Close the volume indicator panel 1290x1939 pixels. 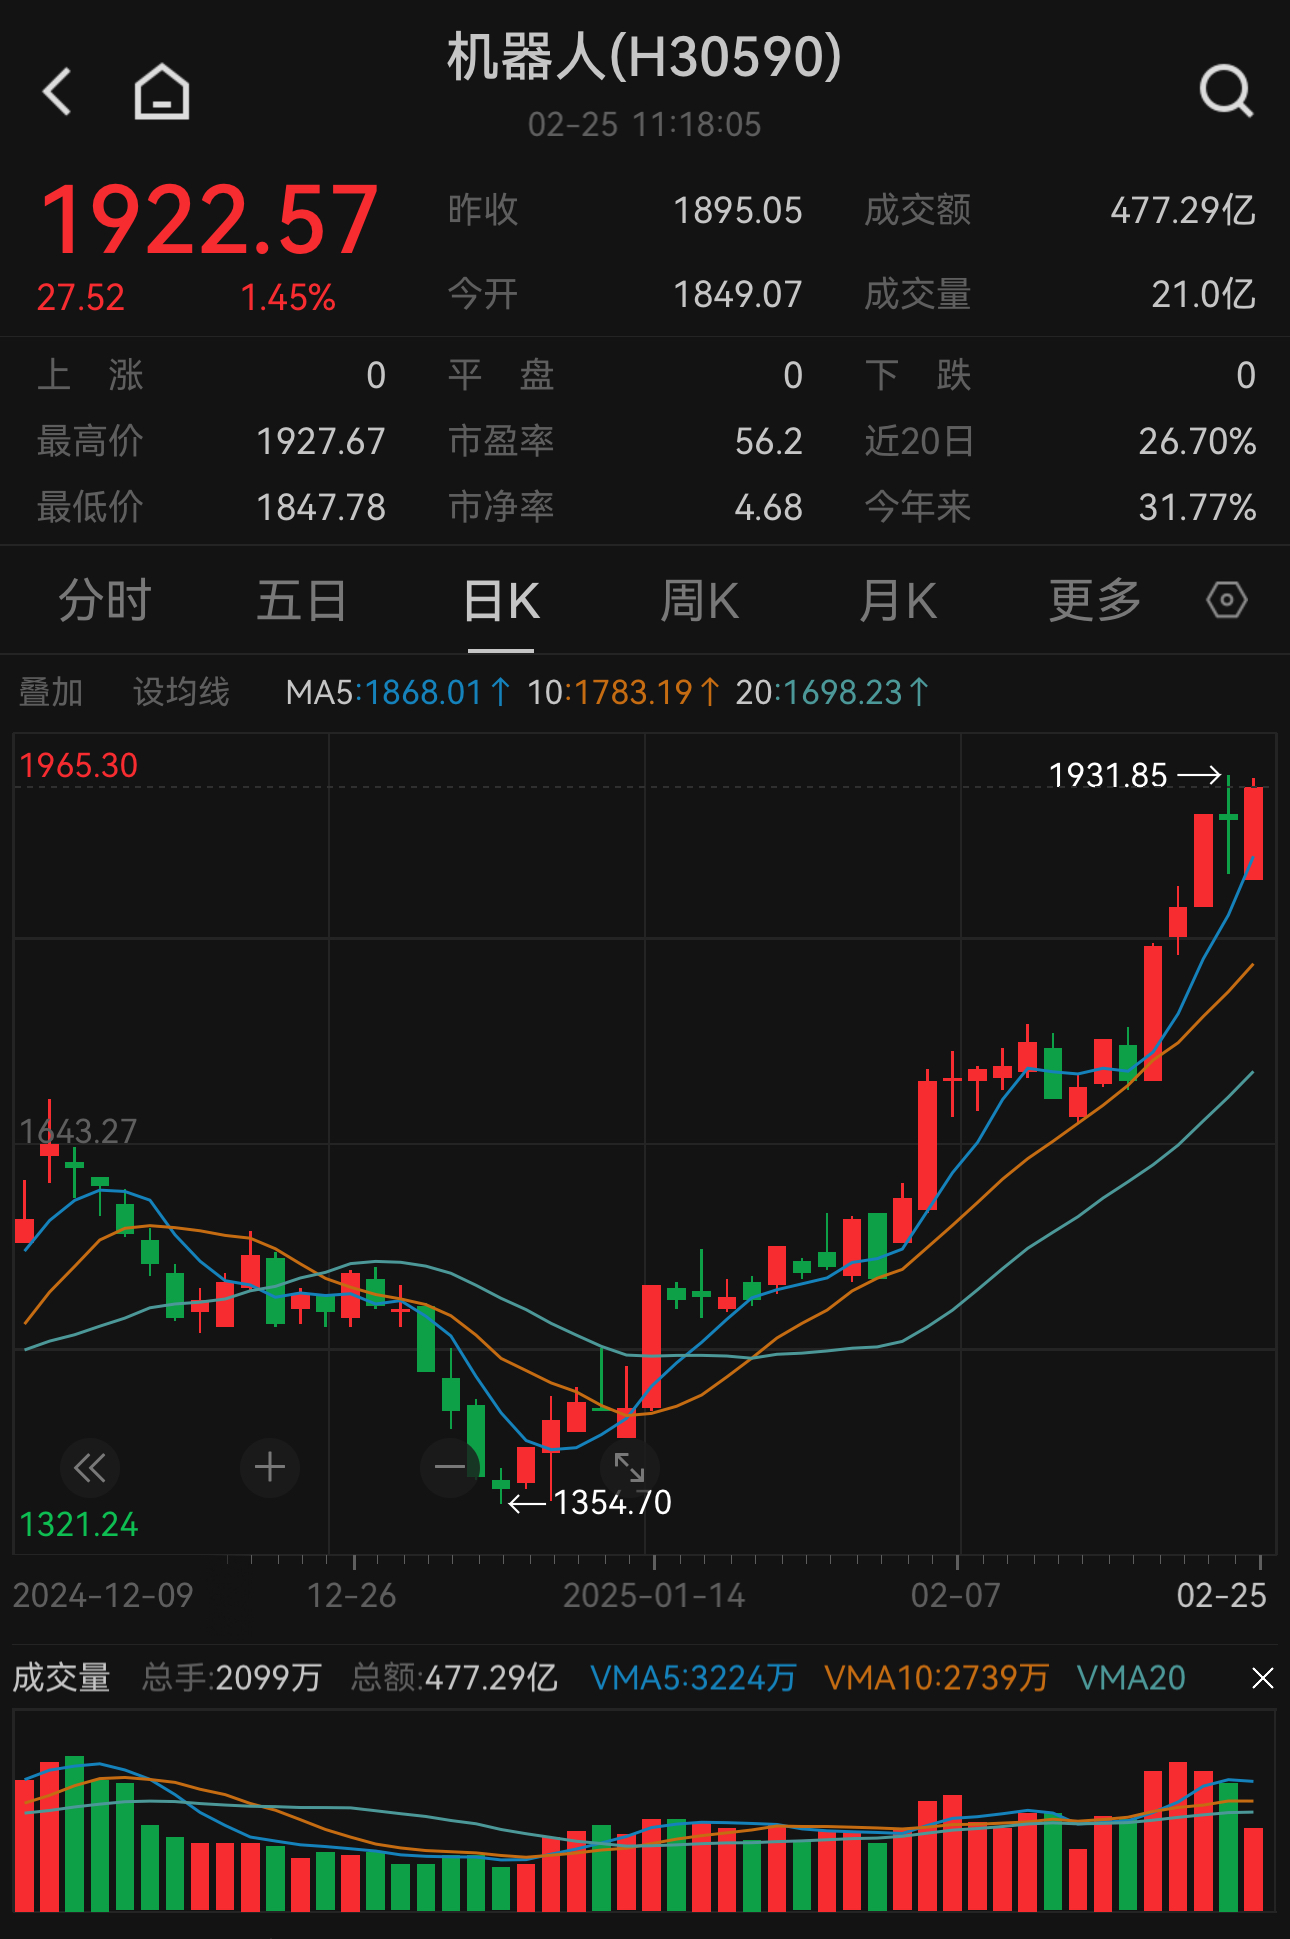[1263, 1678]
